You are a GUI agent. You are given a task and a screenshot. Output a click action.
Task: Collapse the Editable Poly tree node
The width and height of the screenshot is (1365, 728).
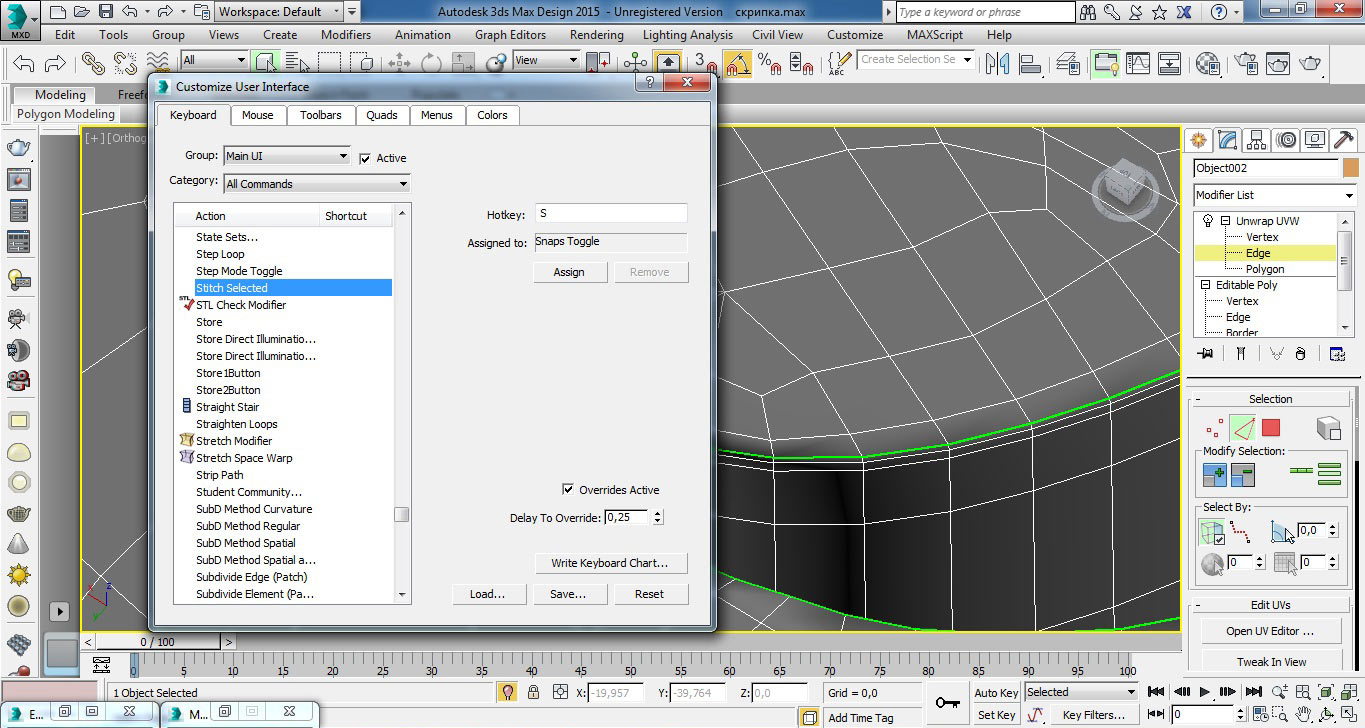(1205, 285)
